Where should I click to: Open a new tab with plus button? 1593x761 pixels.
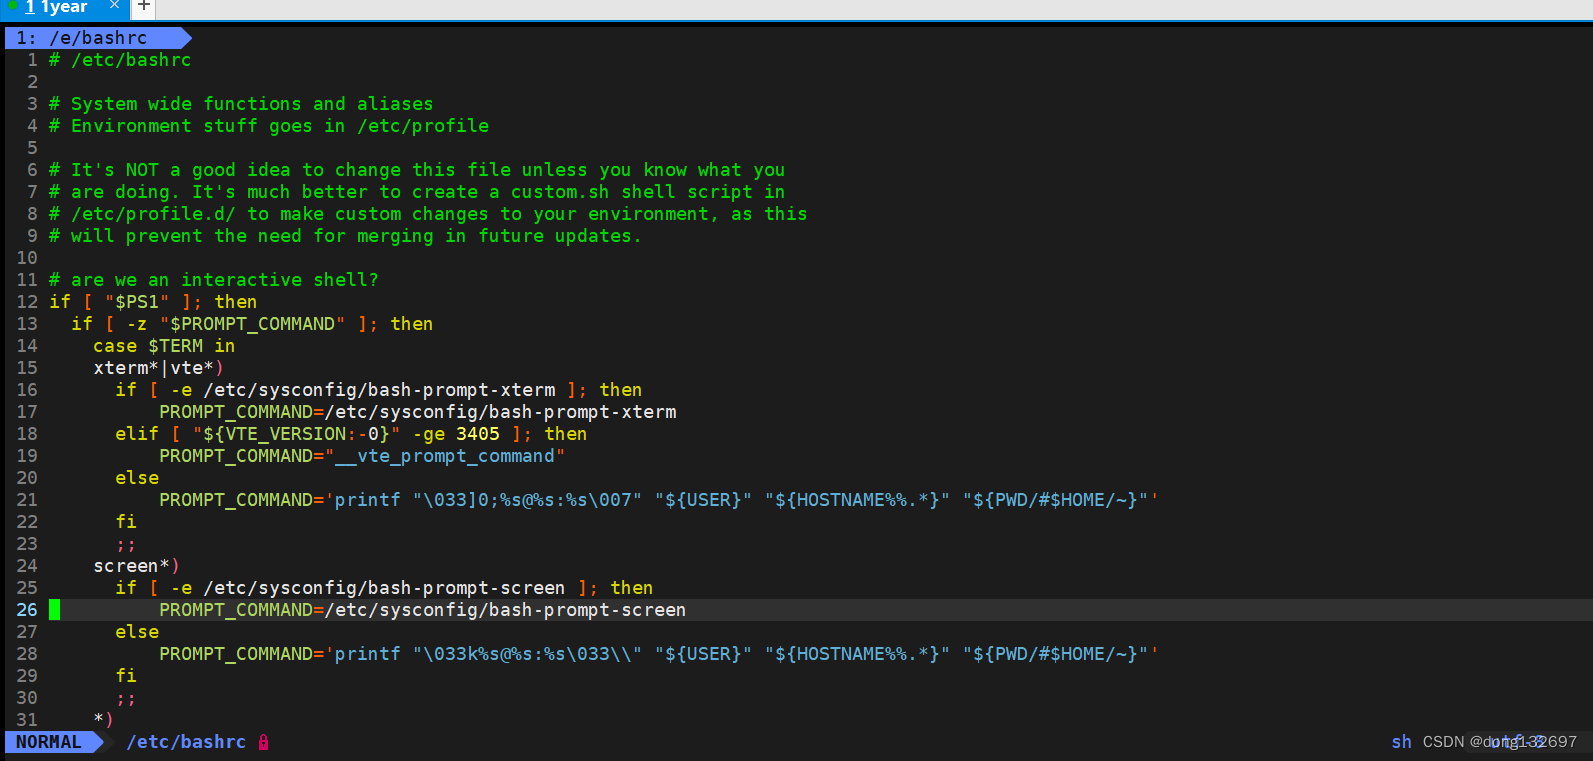144,7
